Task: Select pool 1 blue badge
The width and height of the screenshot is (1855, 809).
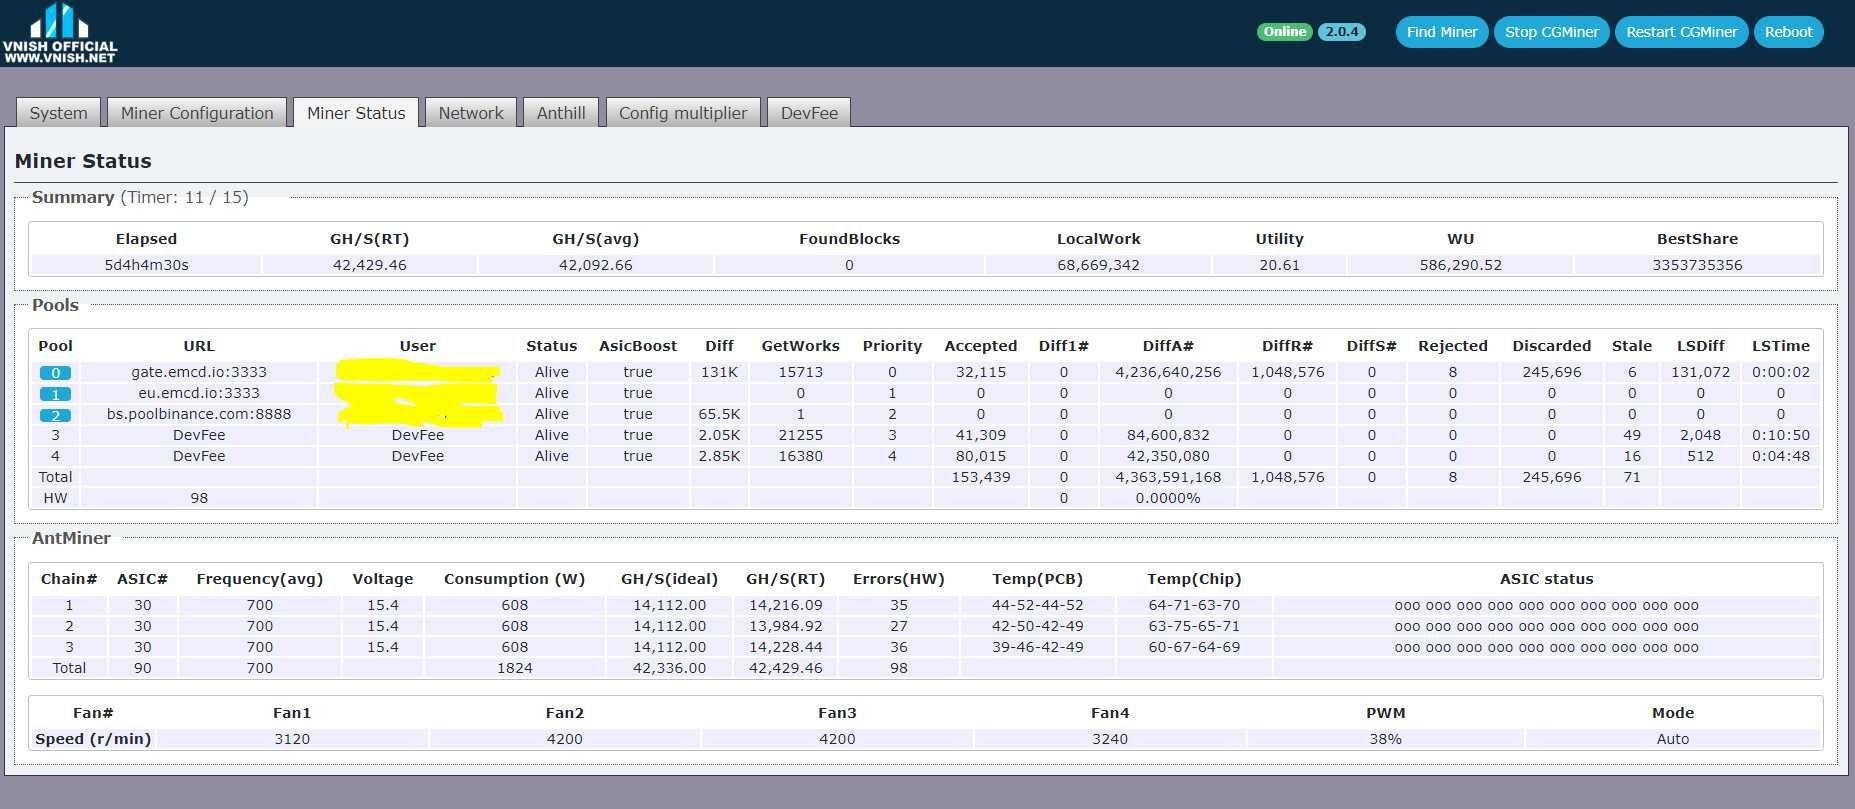Action: click(55, 394)
